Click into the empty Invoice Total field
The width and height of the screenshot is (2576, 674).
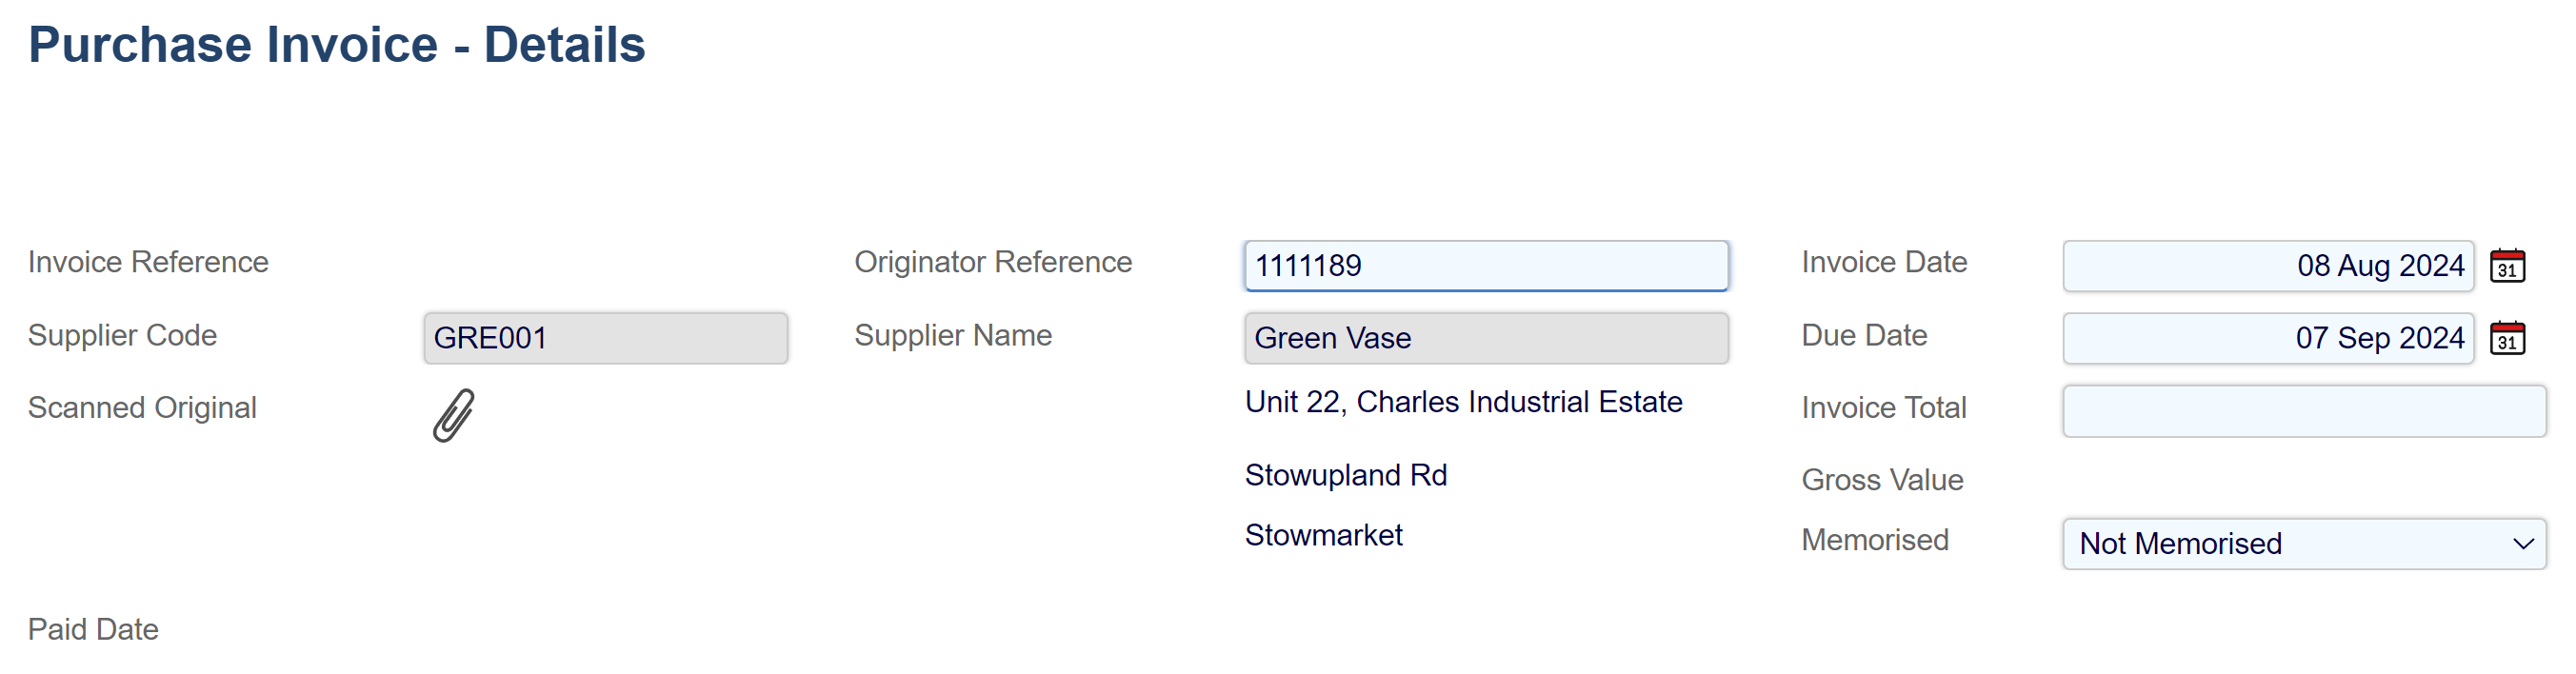point(2303,411)
